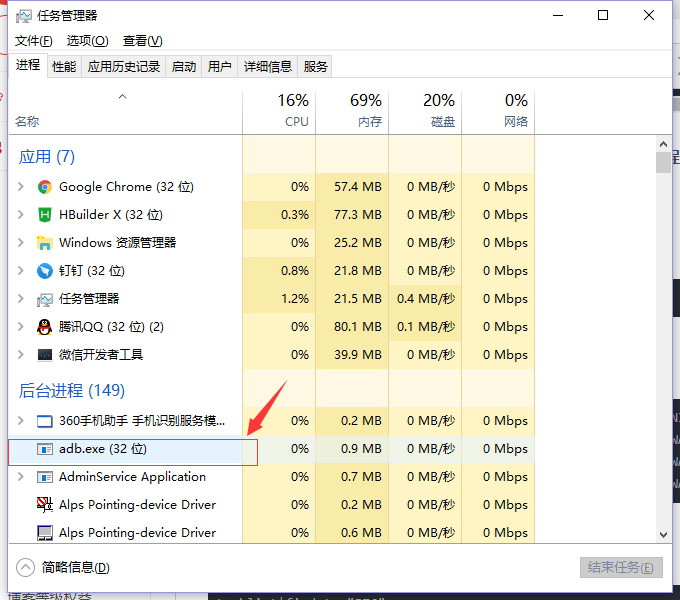
Task: Sort processes by the 磁盘 column
Action: pyautogui.click(x=425, y=112)
